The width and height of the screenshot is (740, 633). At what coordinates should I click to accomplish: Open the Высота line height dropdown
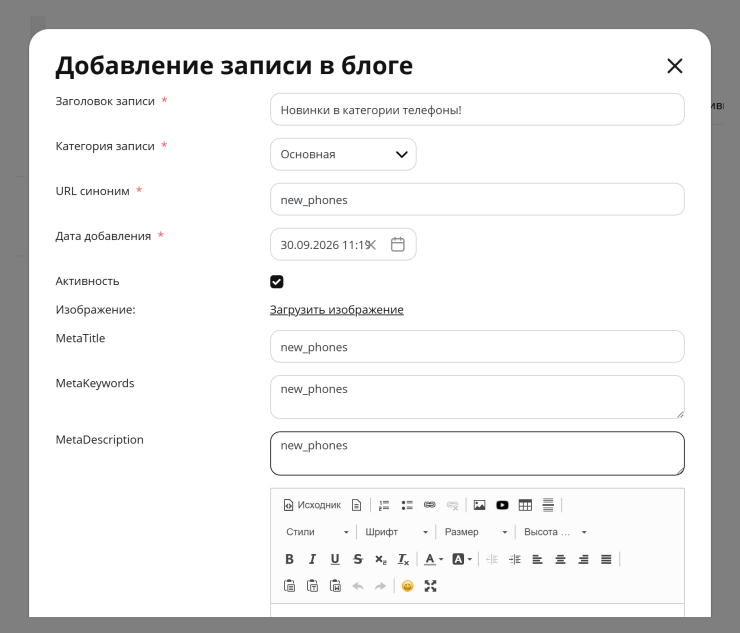tap(555, 532)
